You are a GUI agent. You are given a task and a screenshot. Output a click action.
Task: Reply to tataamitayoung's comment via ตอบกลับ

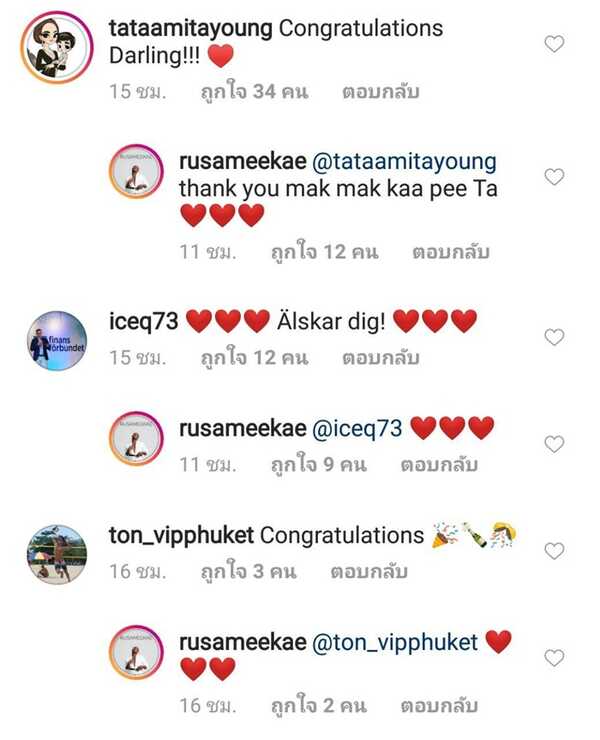(x=380, y=92)
